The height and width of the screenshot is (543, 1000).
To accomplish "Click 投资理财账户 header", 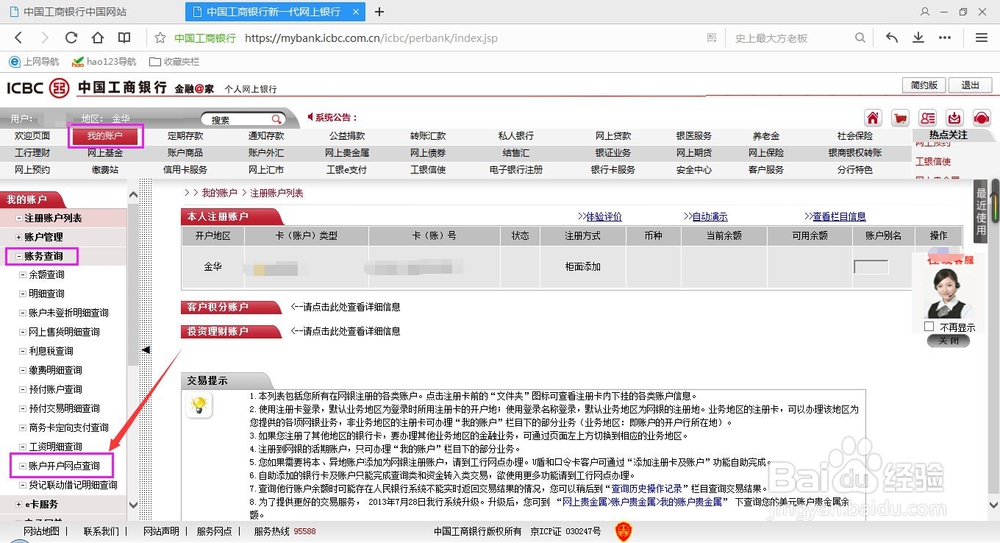I will coord(230,331).
